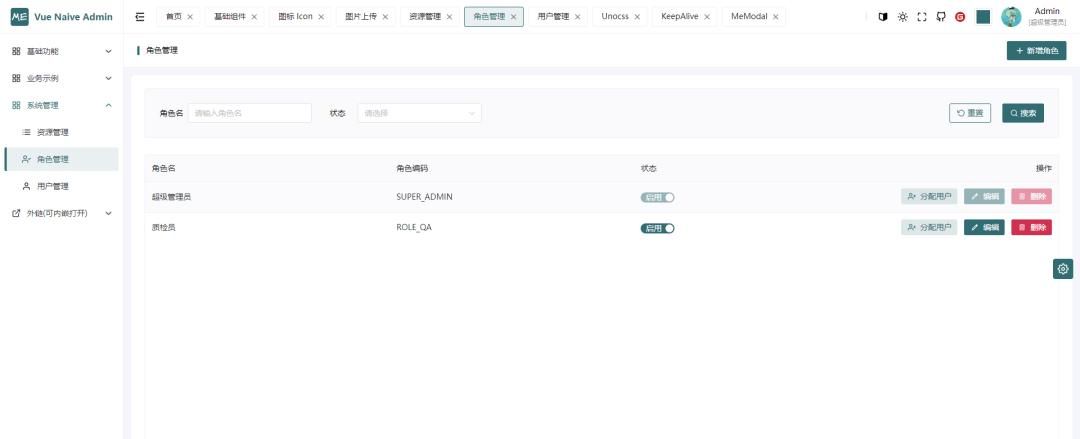
Task: Click the ME logo in the sidebar header
Action: [19, 17]
